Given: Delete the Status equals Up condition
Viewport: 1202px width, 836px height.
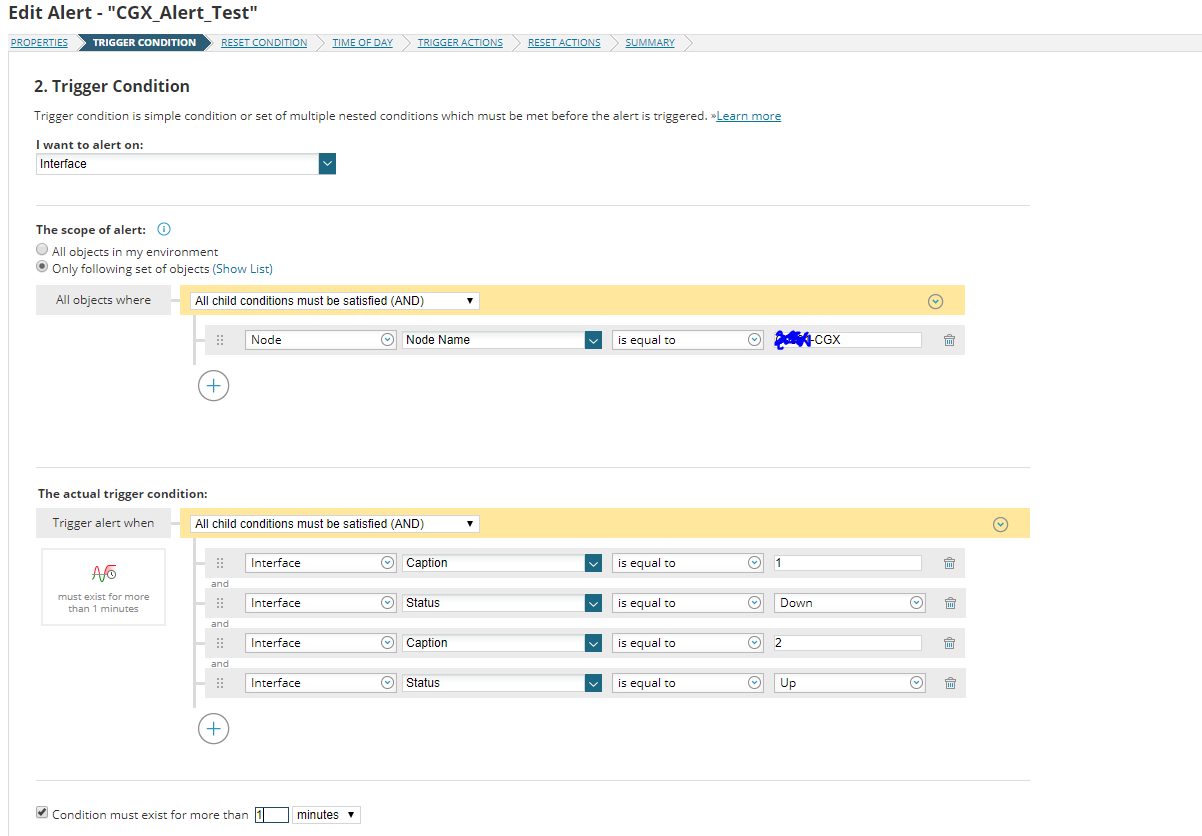Looking at the screenshot, I should (x=949, y=683).
